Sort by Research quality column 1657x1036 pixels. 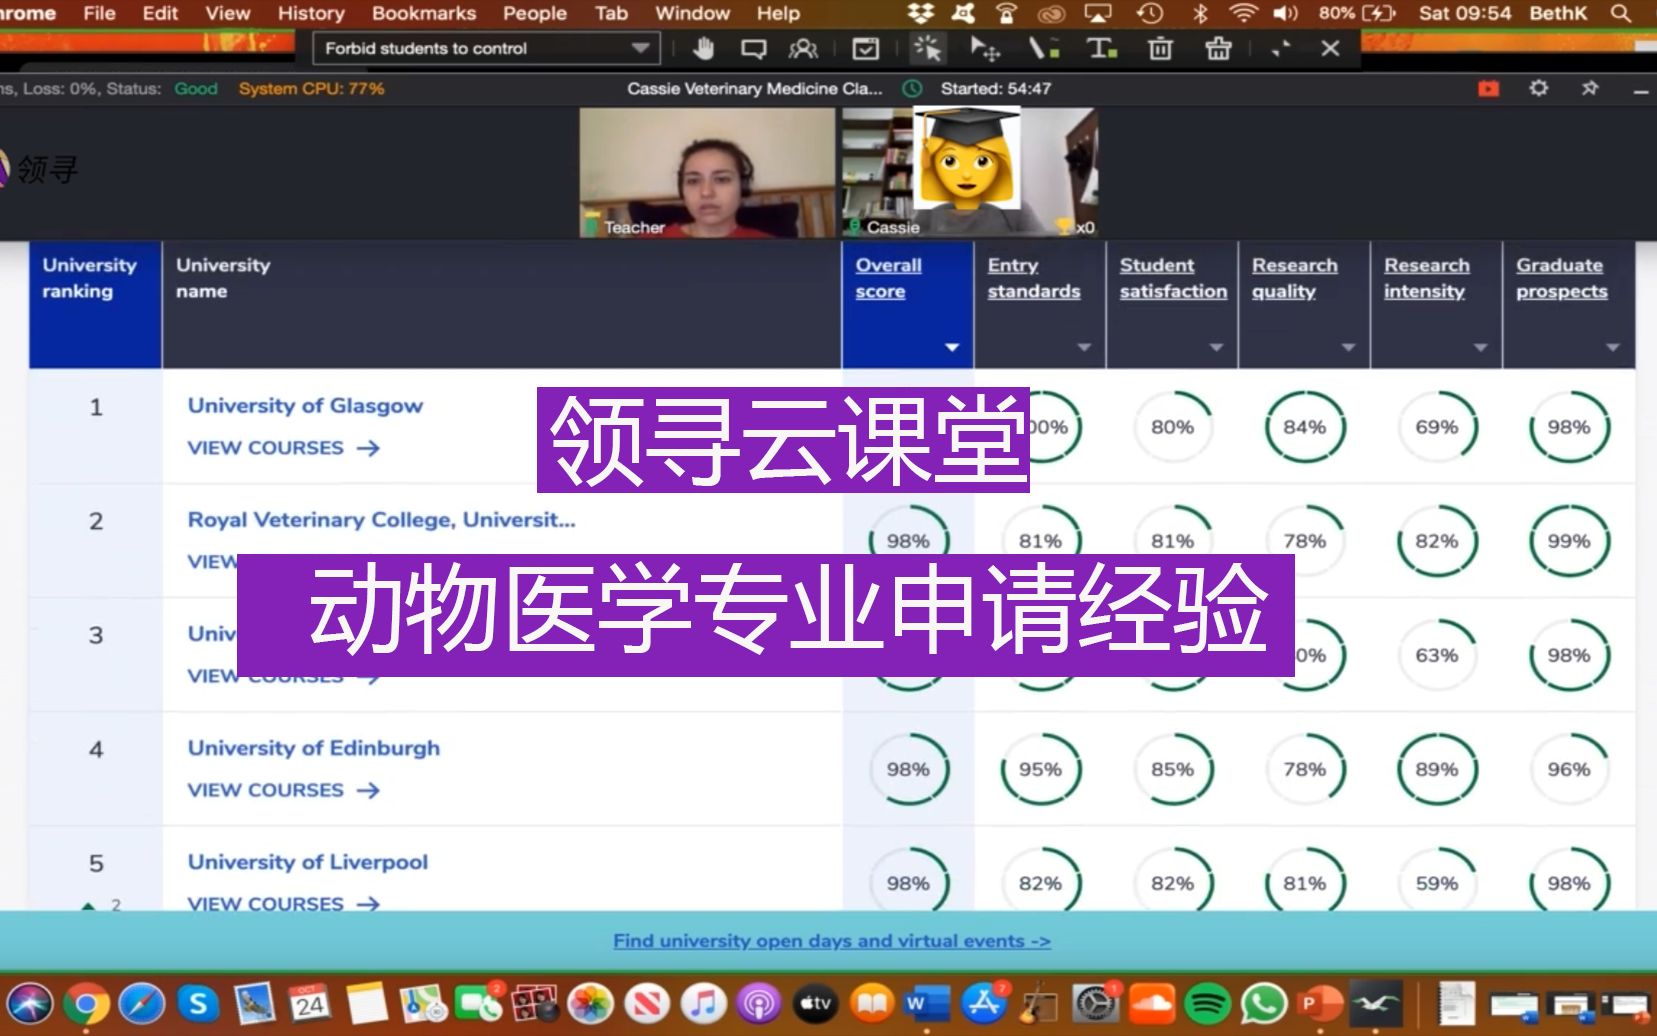[1294, 278]
